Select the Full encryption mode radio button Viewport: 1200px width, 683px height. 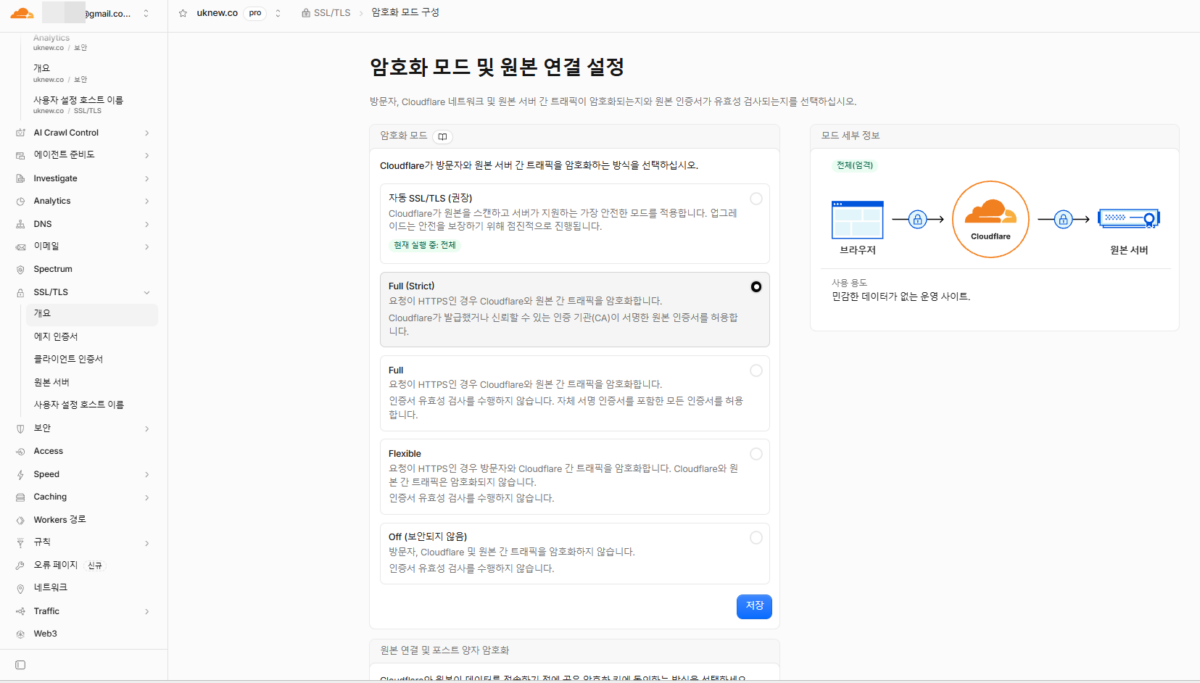click(x=756, y=370)
